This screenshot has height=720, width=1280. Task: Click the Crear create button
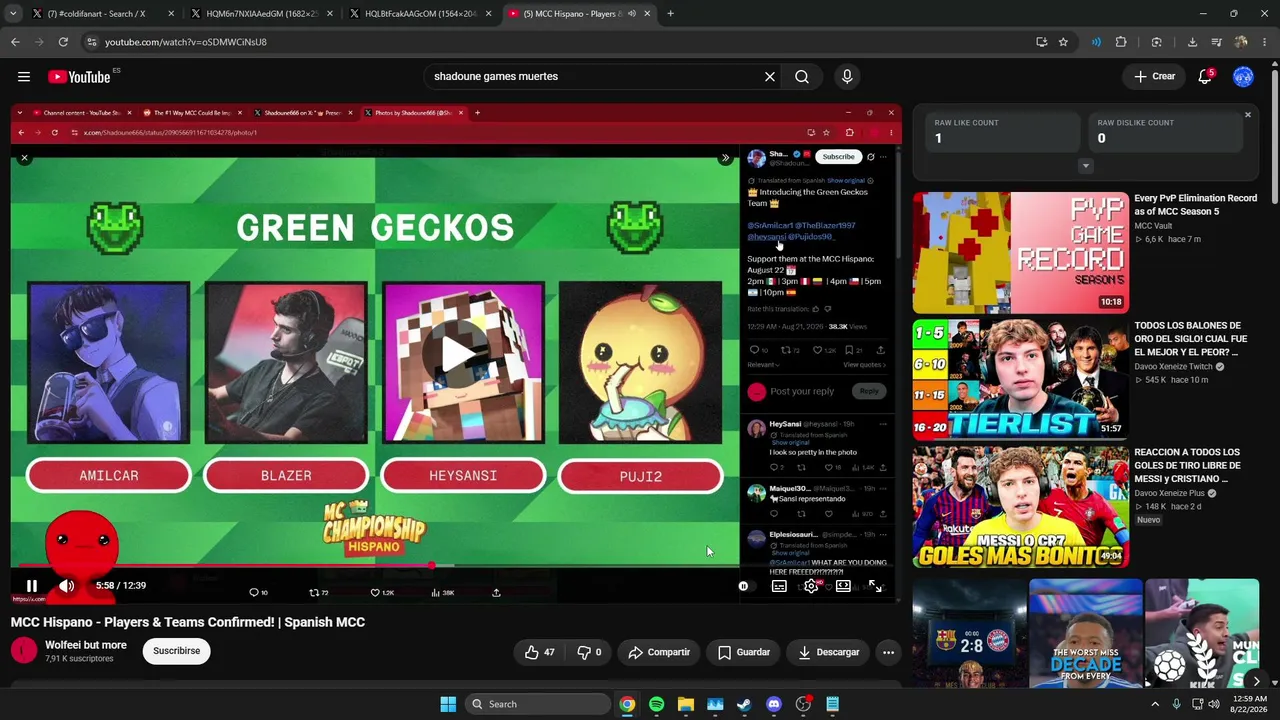click(x=1154, y=77)
